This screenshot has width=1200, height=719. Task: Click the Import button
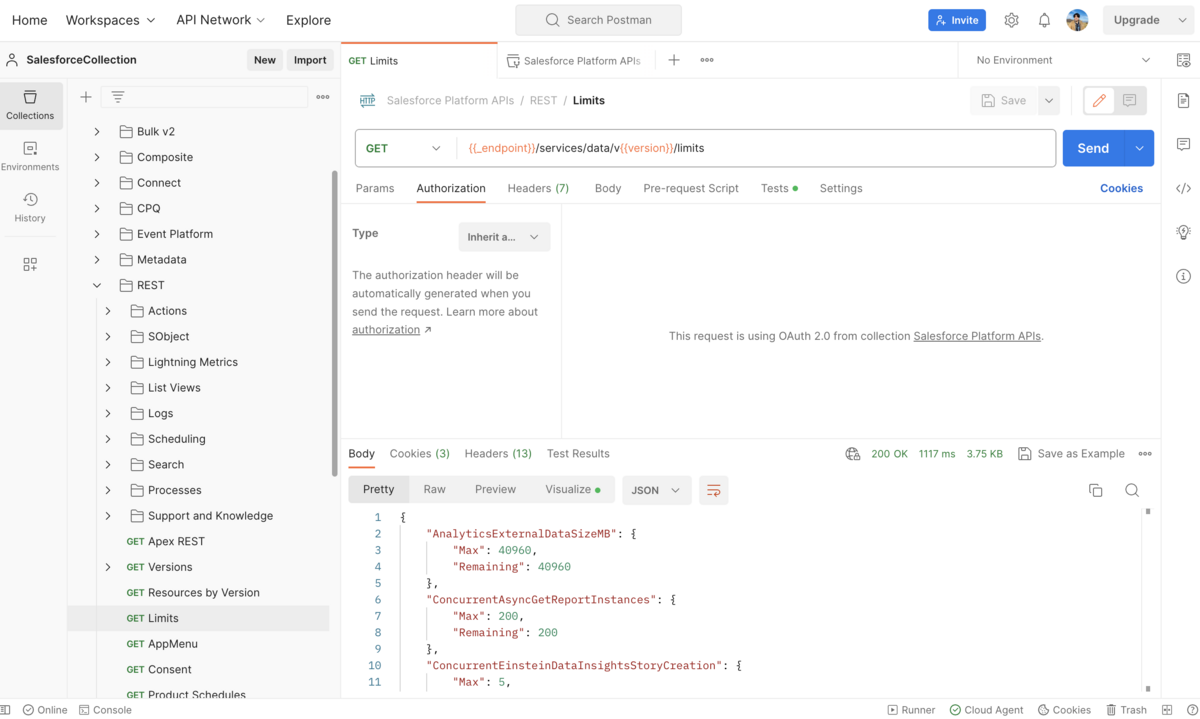click(x=310, y=60)
